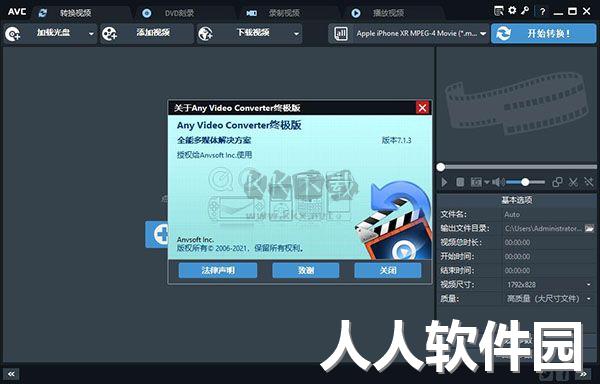
Task: Collapse left panel with bottom-left chevrons
Action: pyautogui.click(x=11, y=374)
